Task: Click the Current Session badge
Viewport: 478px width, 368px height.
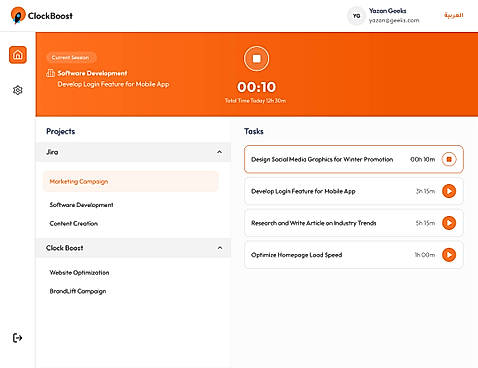Action: (x=71, y=58)
